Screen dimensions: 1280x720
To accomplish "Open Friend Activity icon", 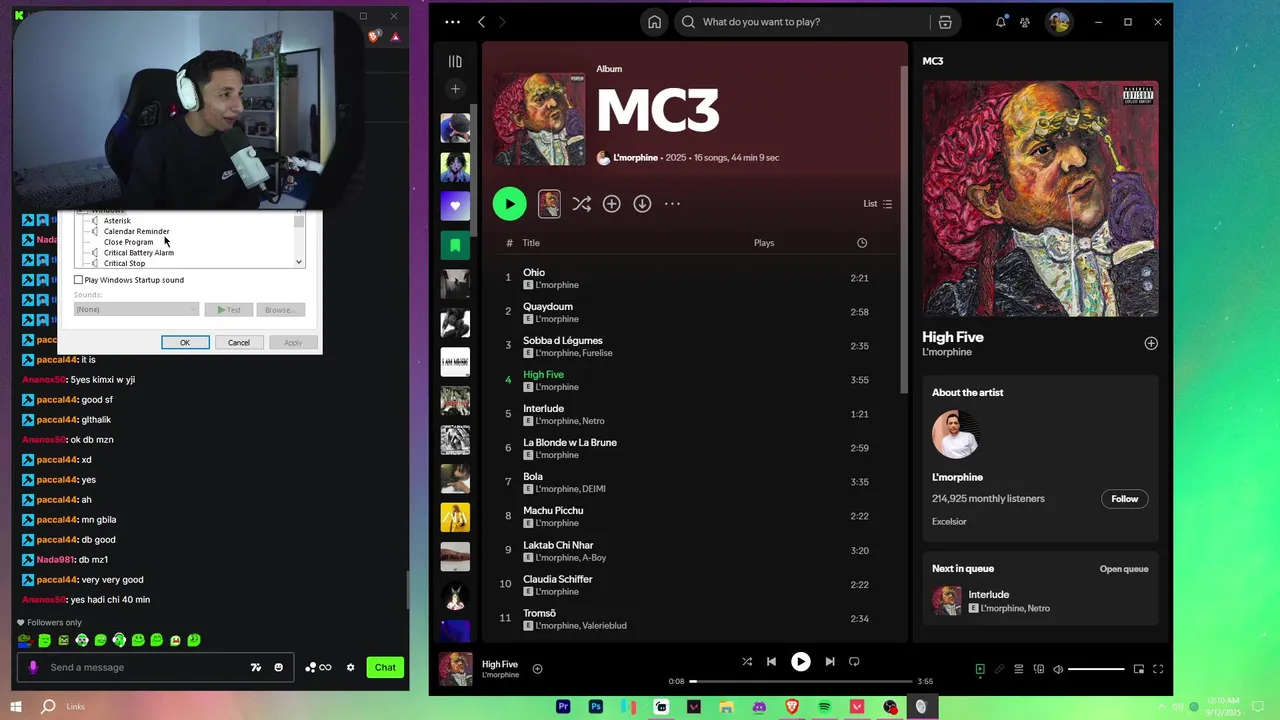I will point(1025,22).
